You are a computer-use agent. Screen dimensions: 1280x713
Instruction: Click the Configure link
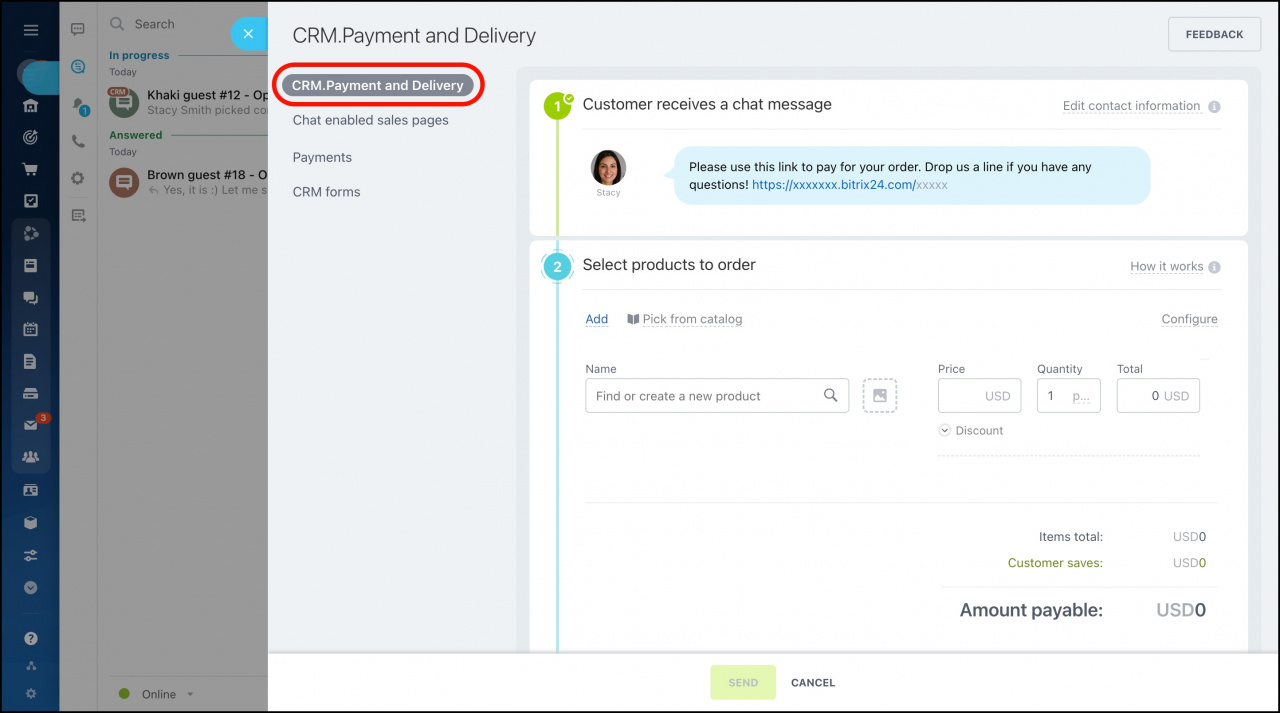pos(1190,319)
